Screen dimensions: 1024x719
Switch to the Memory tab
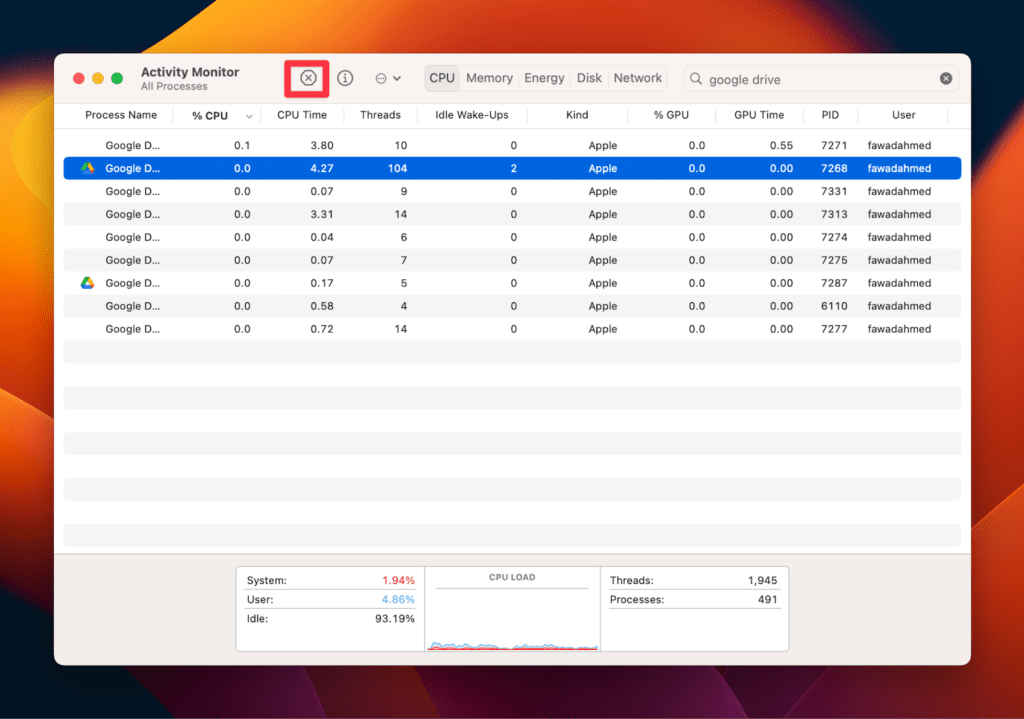click(x=489, y=78)
